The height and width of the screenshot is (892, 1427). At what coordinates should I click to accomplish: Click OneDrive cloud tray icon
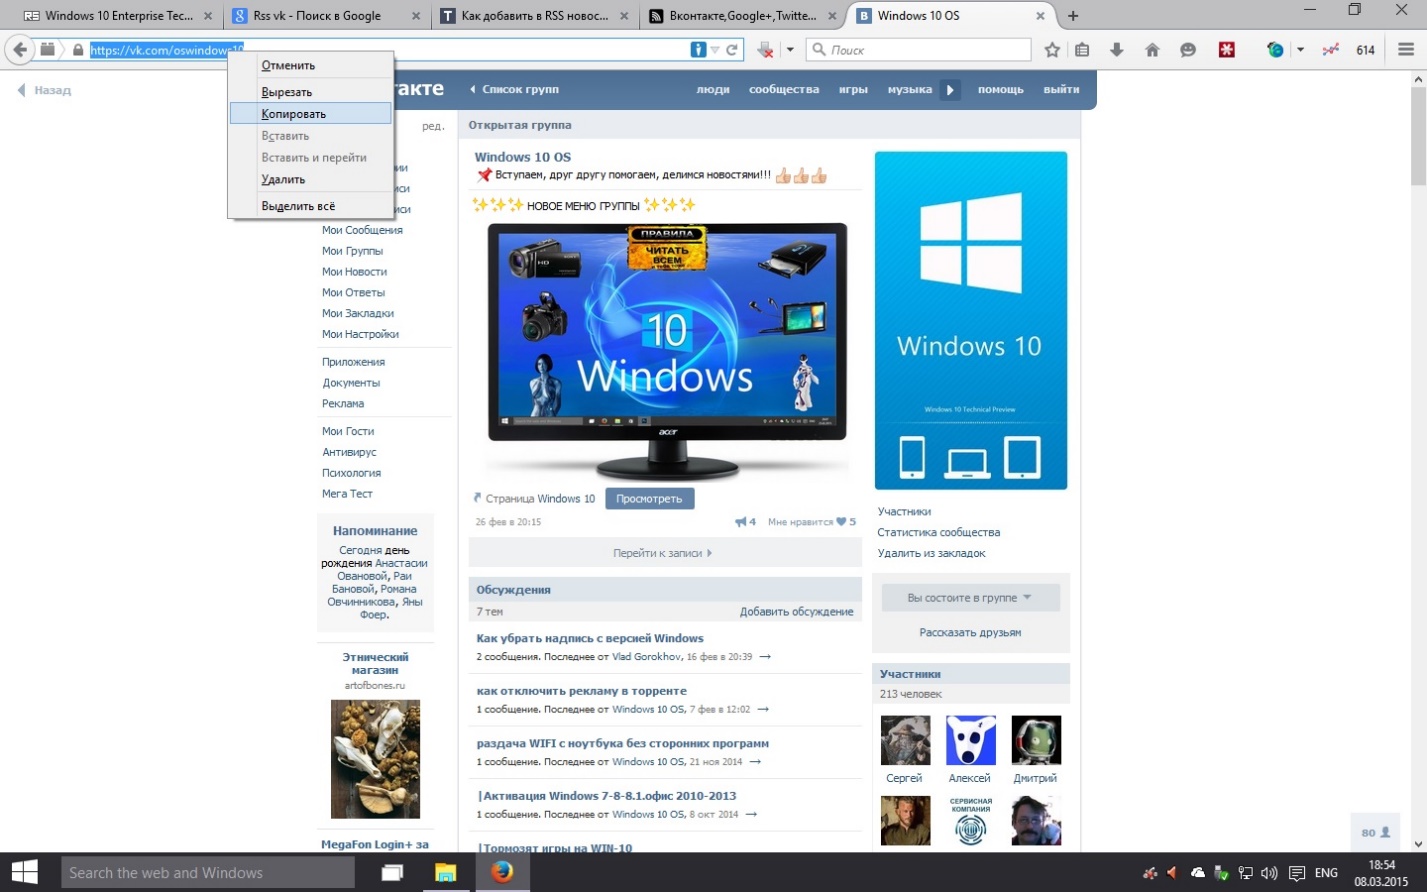click(x=1197, y=873)
